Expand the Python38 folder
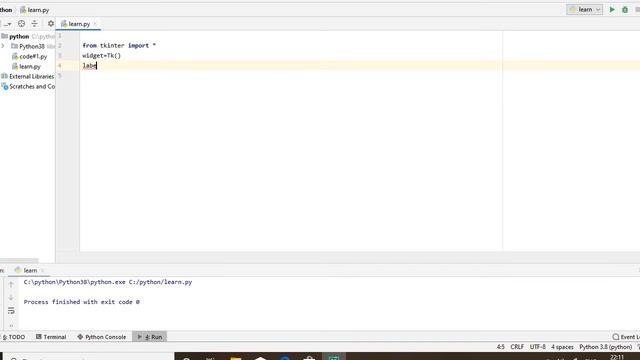 (x=3, y=46)
